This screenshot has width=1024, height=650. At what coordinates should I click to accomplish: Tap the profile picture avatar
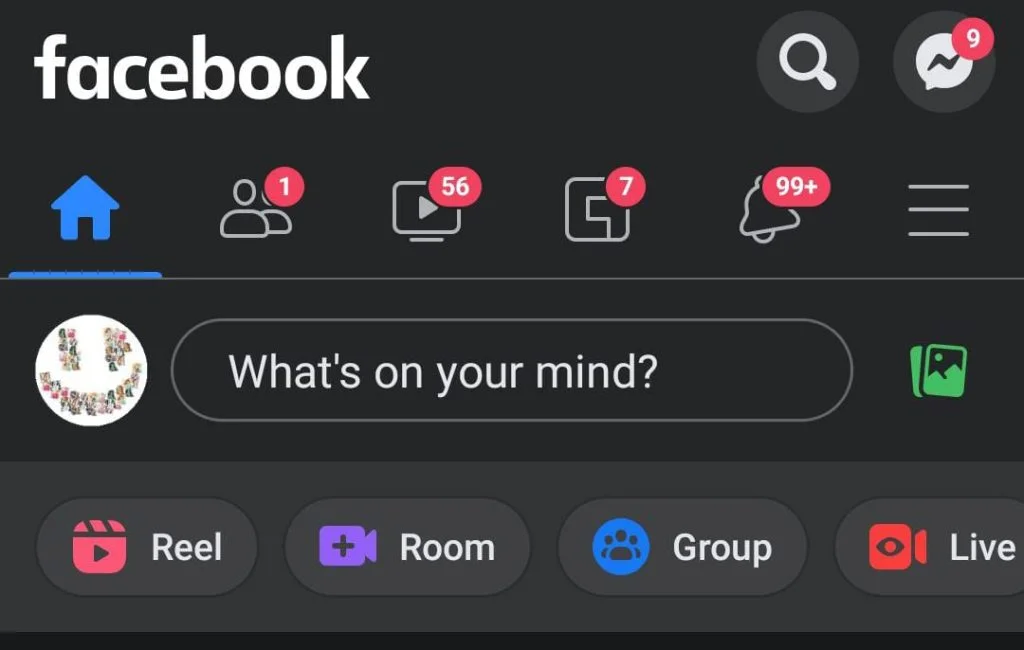pyautogui.click(x=91, y=370)
